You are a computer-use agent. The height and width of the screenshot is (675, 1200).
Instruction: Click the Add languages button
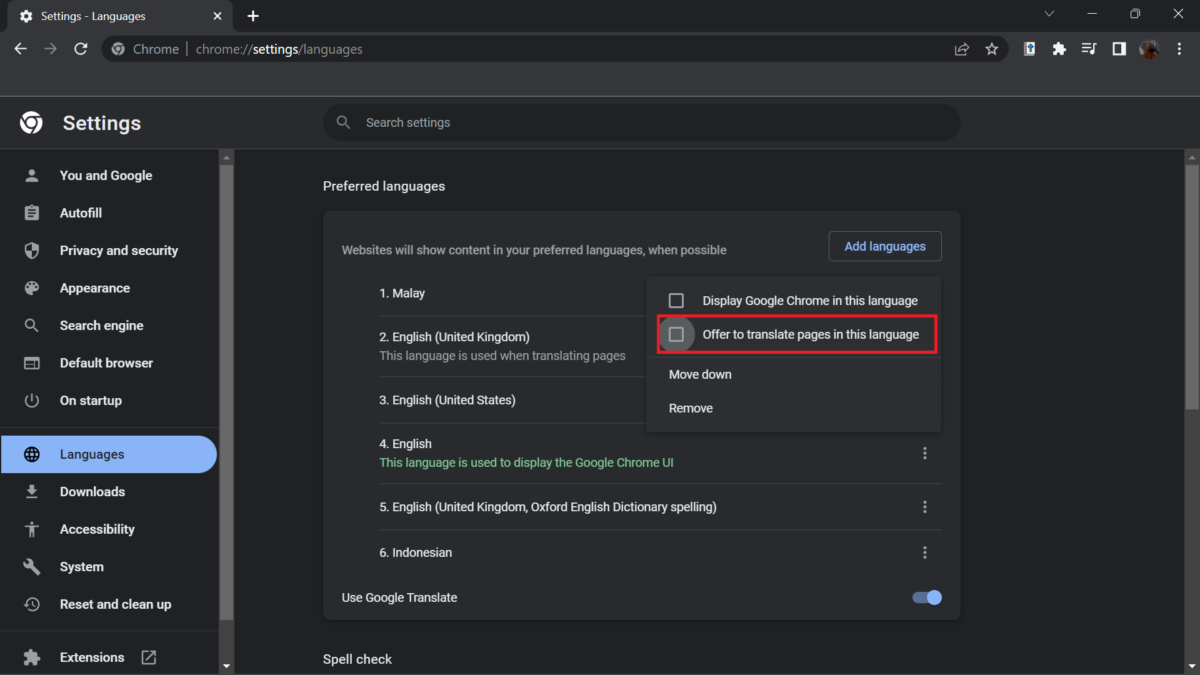point(885,246)
